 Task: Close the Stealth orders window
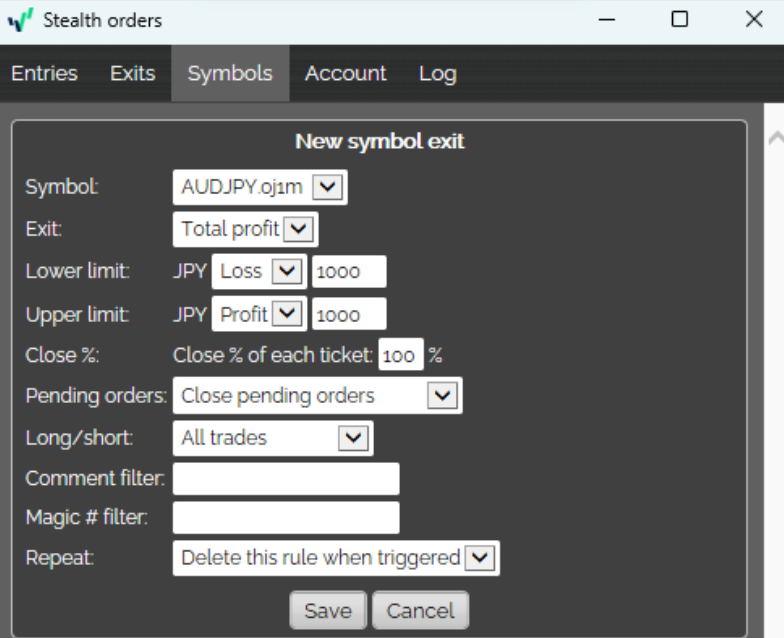754,20
